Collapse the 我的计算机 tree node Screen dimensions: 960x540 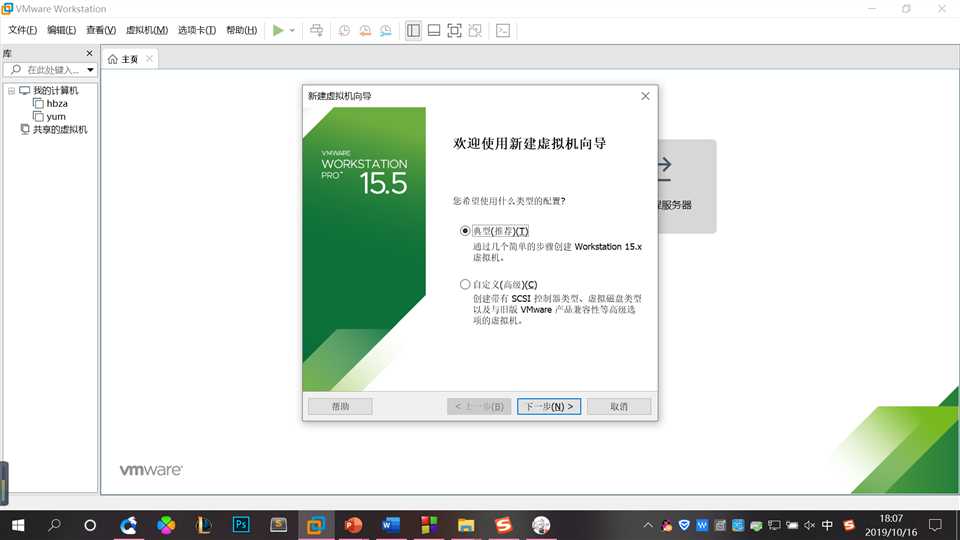click(x=11, y=91)
